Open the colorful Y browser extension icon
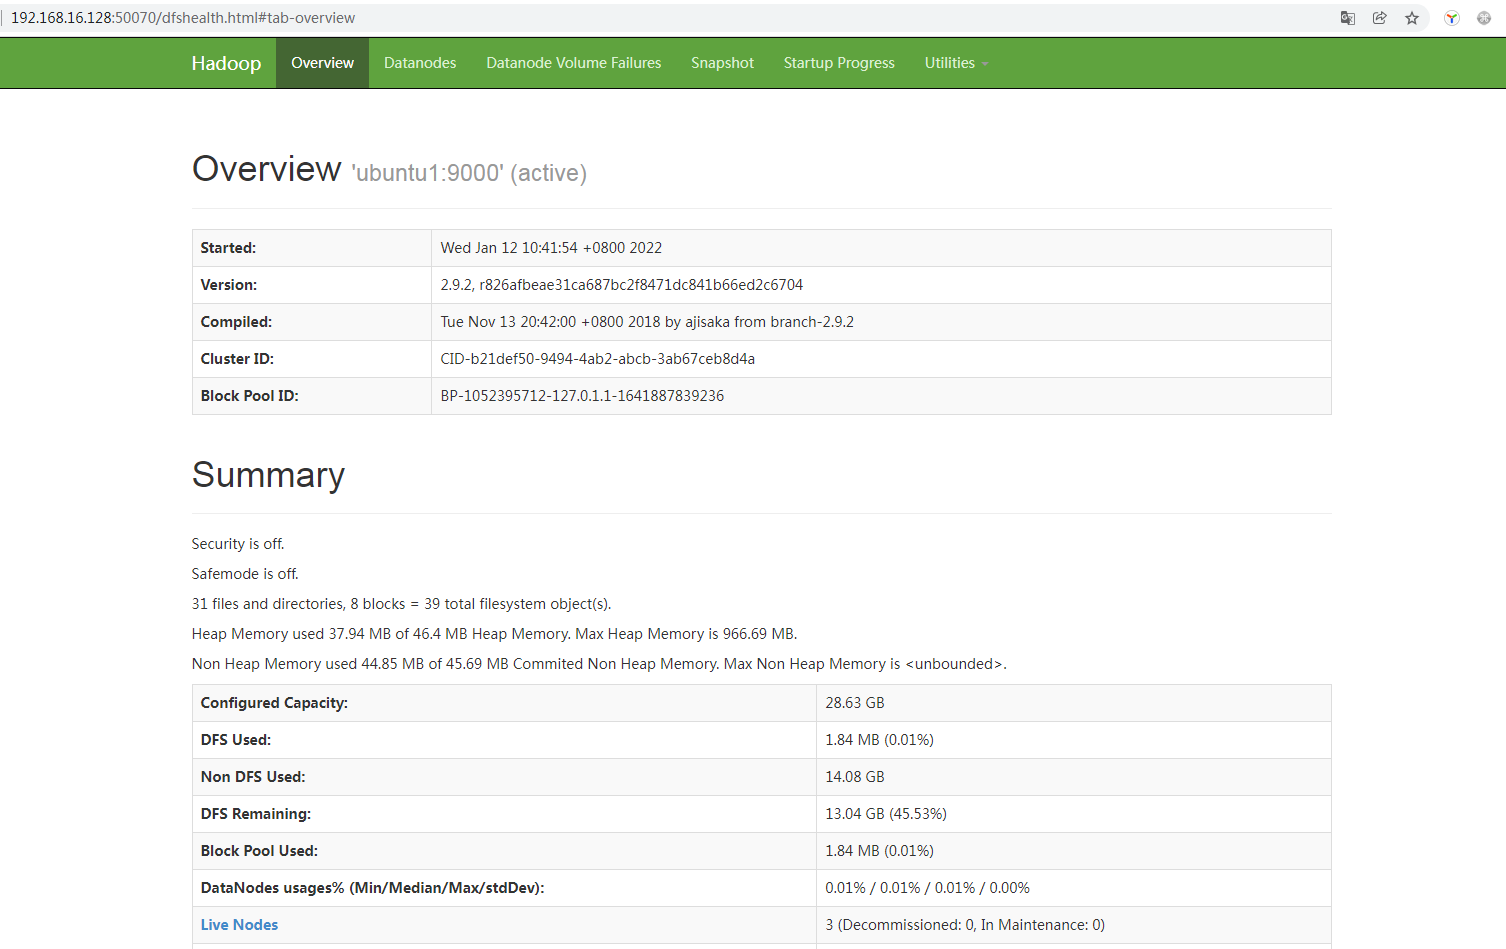This screenshot has height=949, width=1506. coord(1452,18)
